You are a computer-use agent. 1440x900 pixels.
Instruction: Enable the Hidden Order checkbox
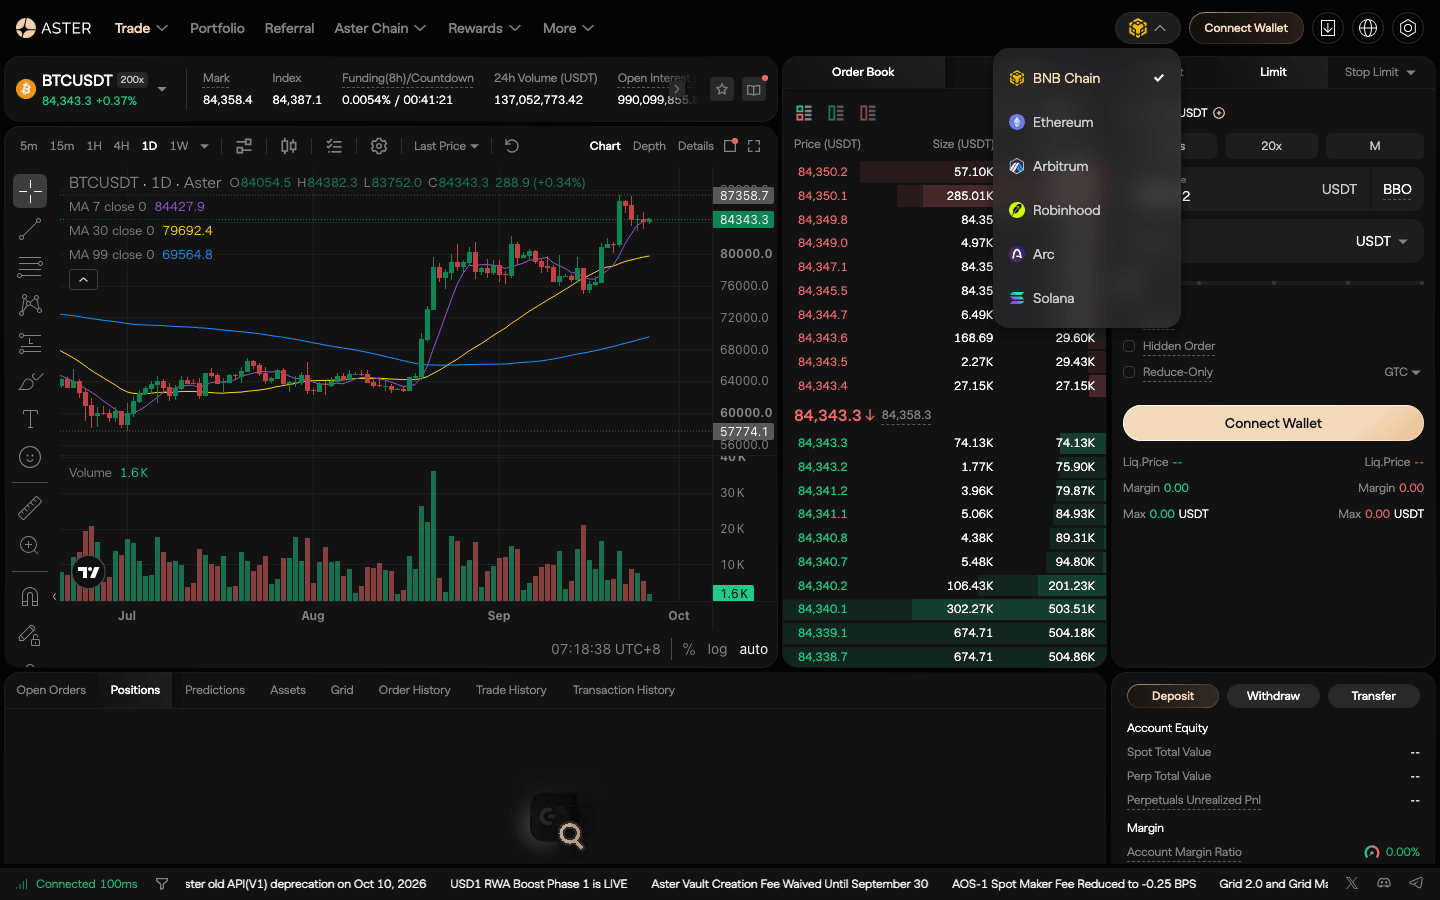[x=1129, y=346]
